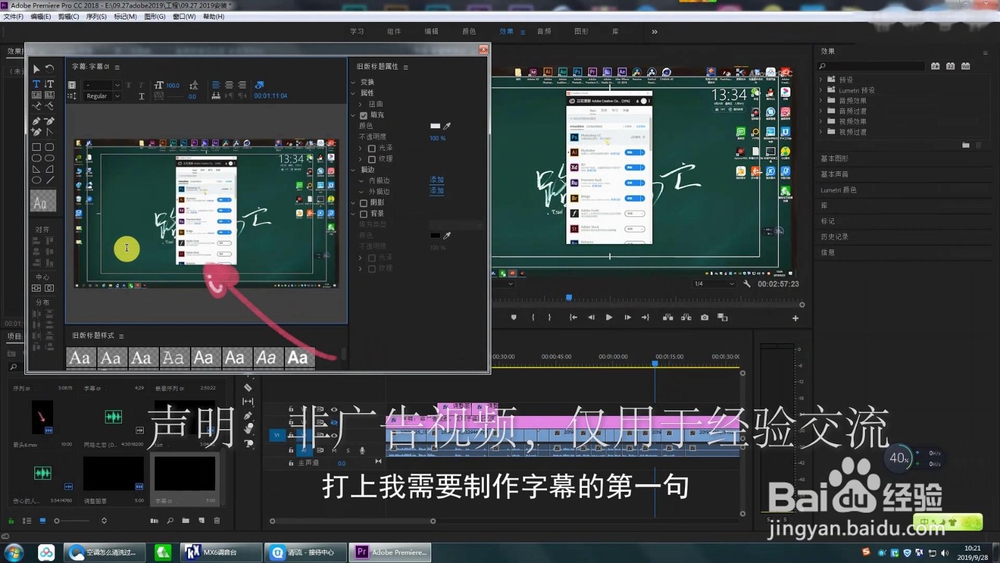Expand the Lumetri 预设 folder
This screenshot has width=1000, height=563.
pyautogui.click(x=821, y=91)
